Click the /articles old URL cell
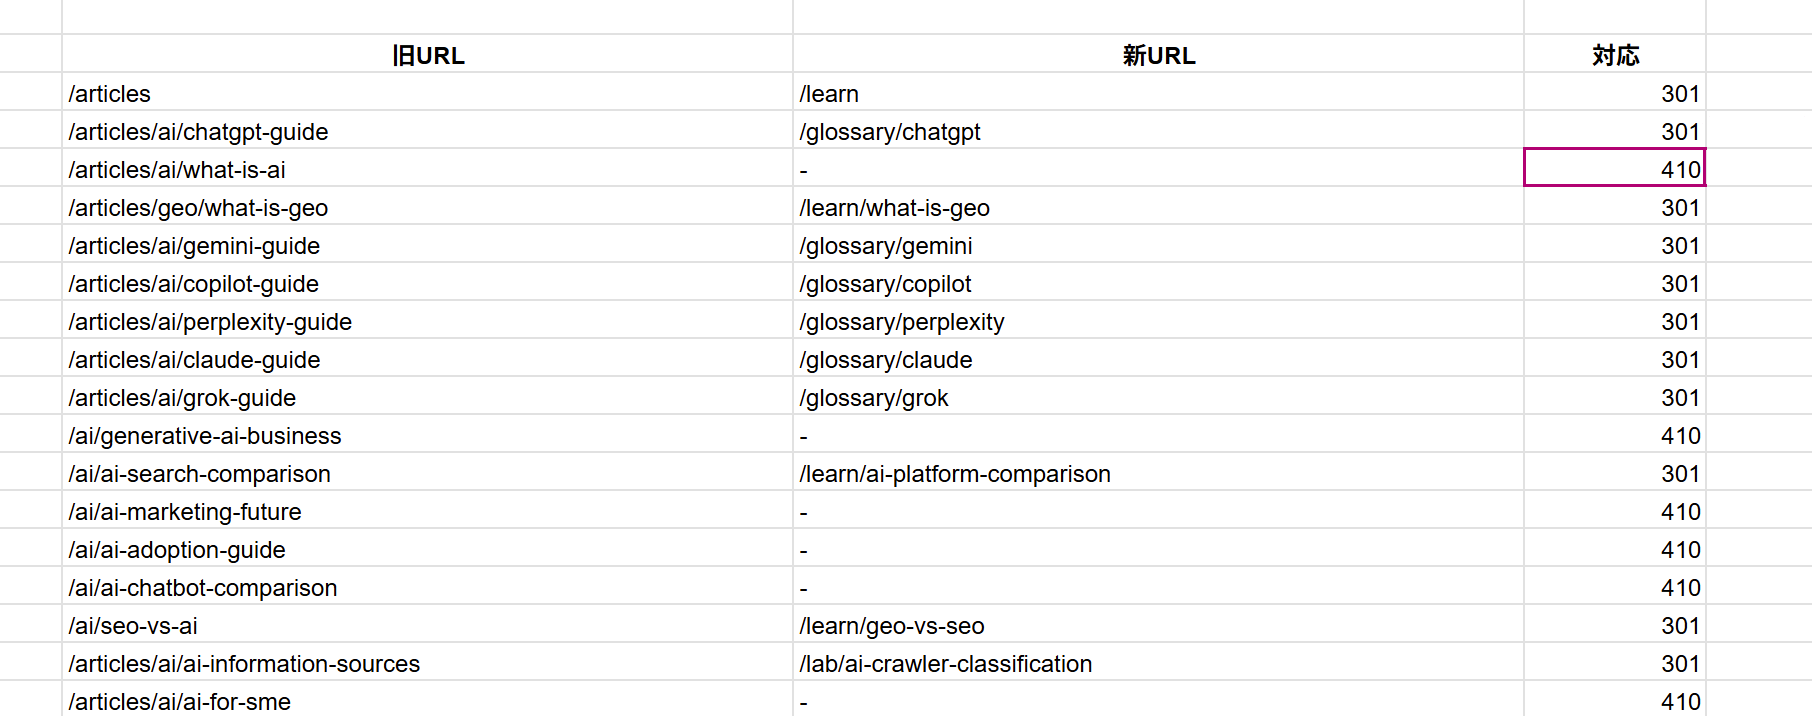The width and height of the screenshot is (1812, 716). click(x=428, y=93)
